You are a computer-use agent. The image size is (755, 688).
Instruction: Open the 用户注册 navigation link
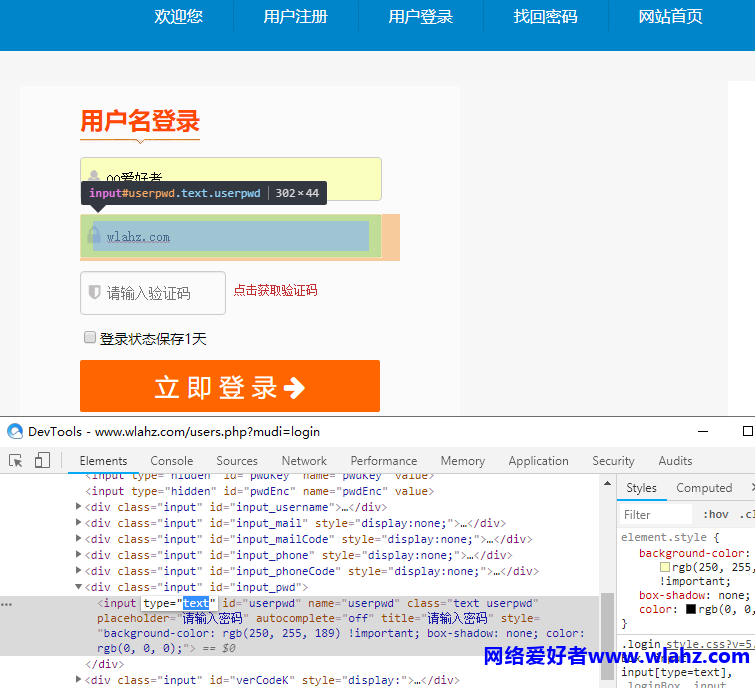(295, 17)
